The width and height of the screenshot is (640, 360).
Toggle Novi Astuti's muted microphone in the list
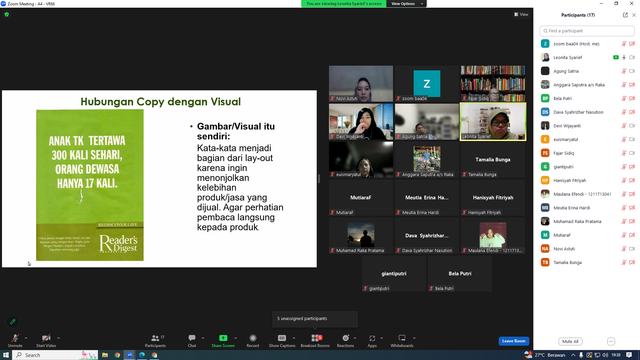(x=624, y=249)
